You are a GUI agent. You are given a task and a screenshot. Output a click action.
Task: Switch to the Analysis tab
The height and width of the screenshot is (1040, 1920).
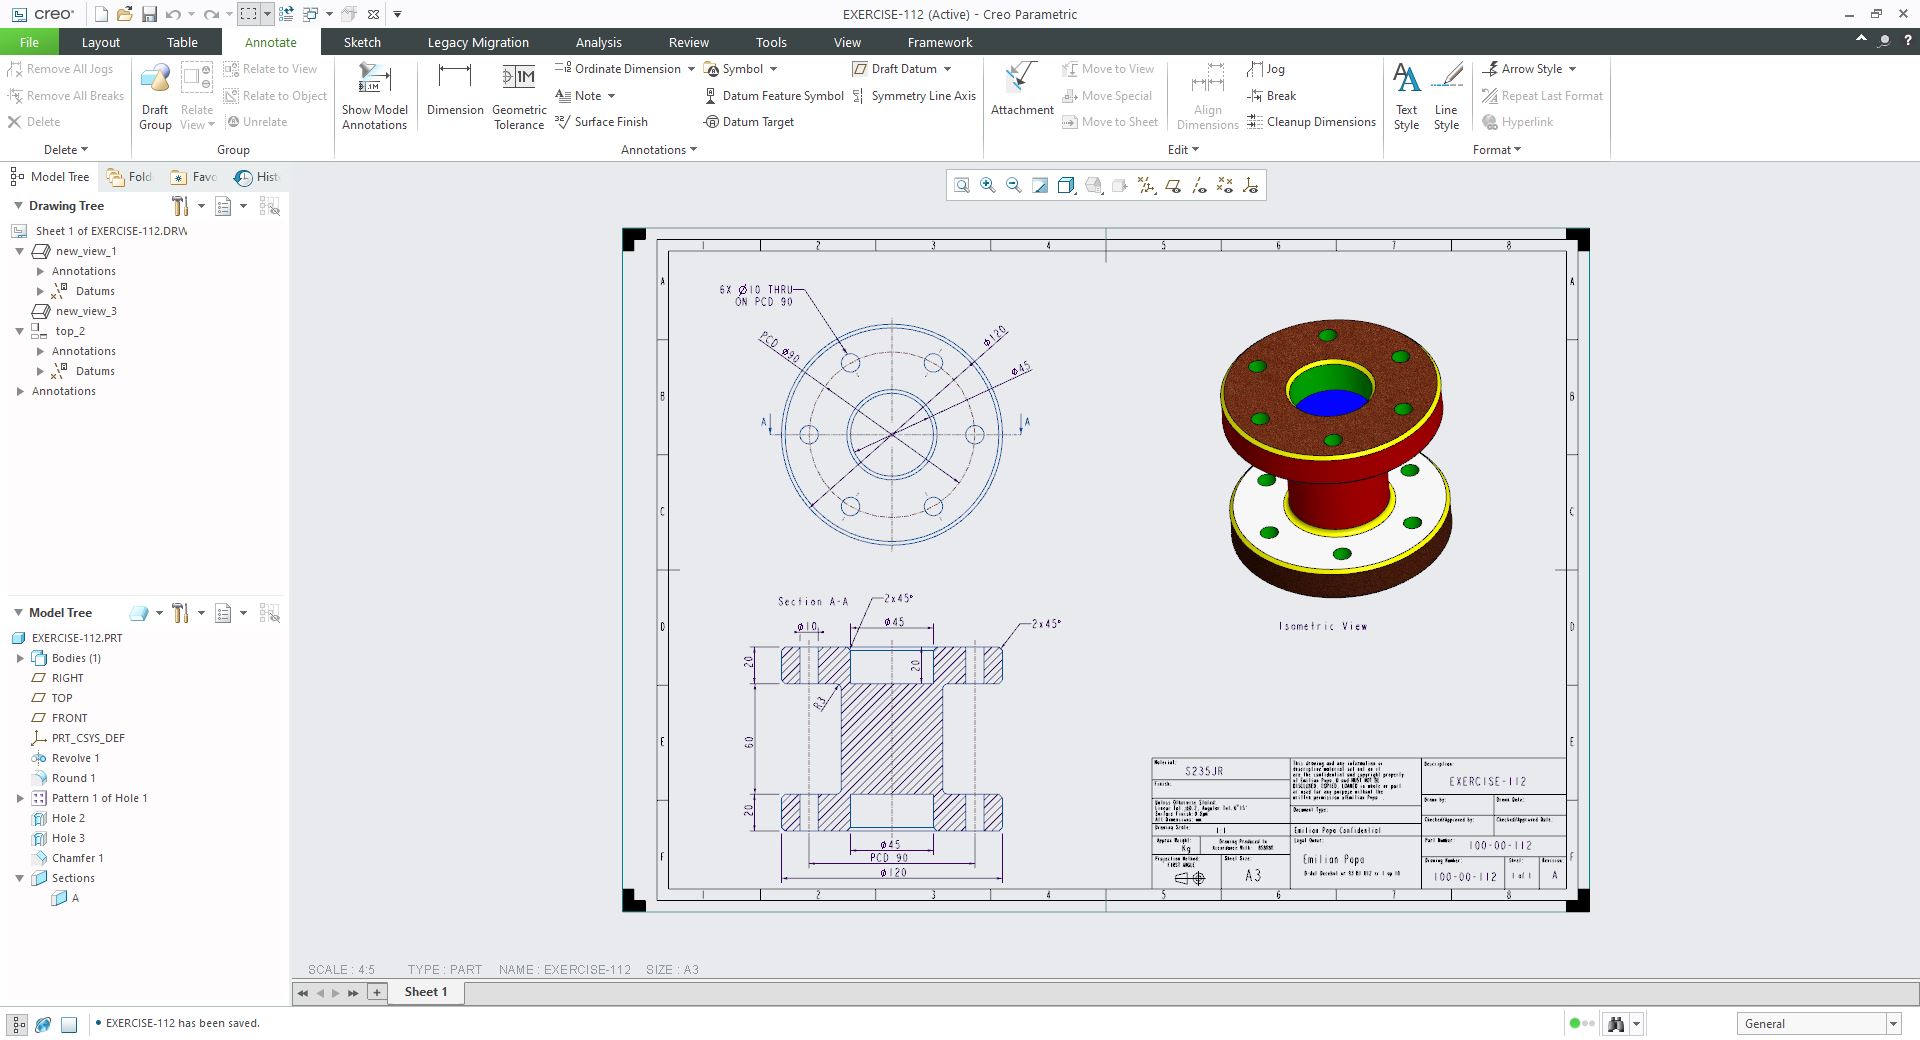point(598,42)
